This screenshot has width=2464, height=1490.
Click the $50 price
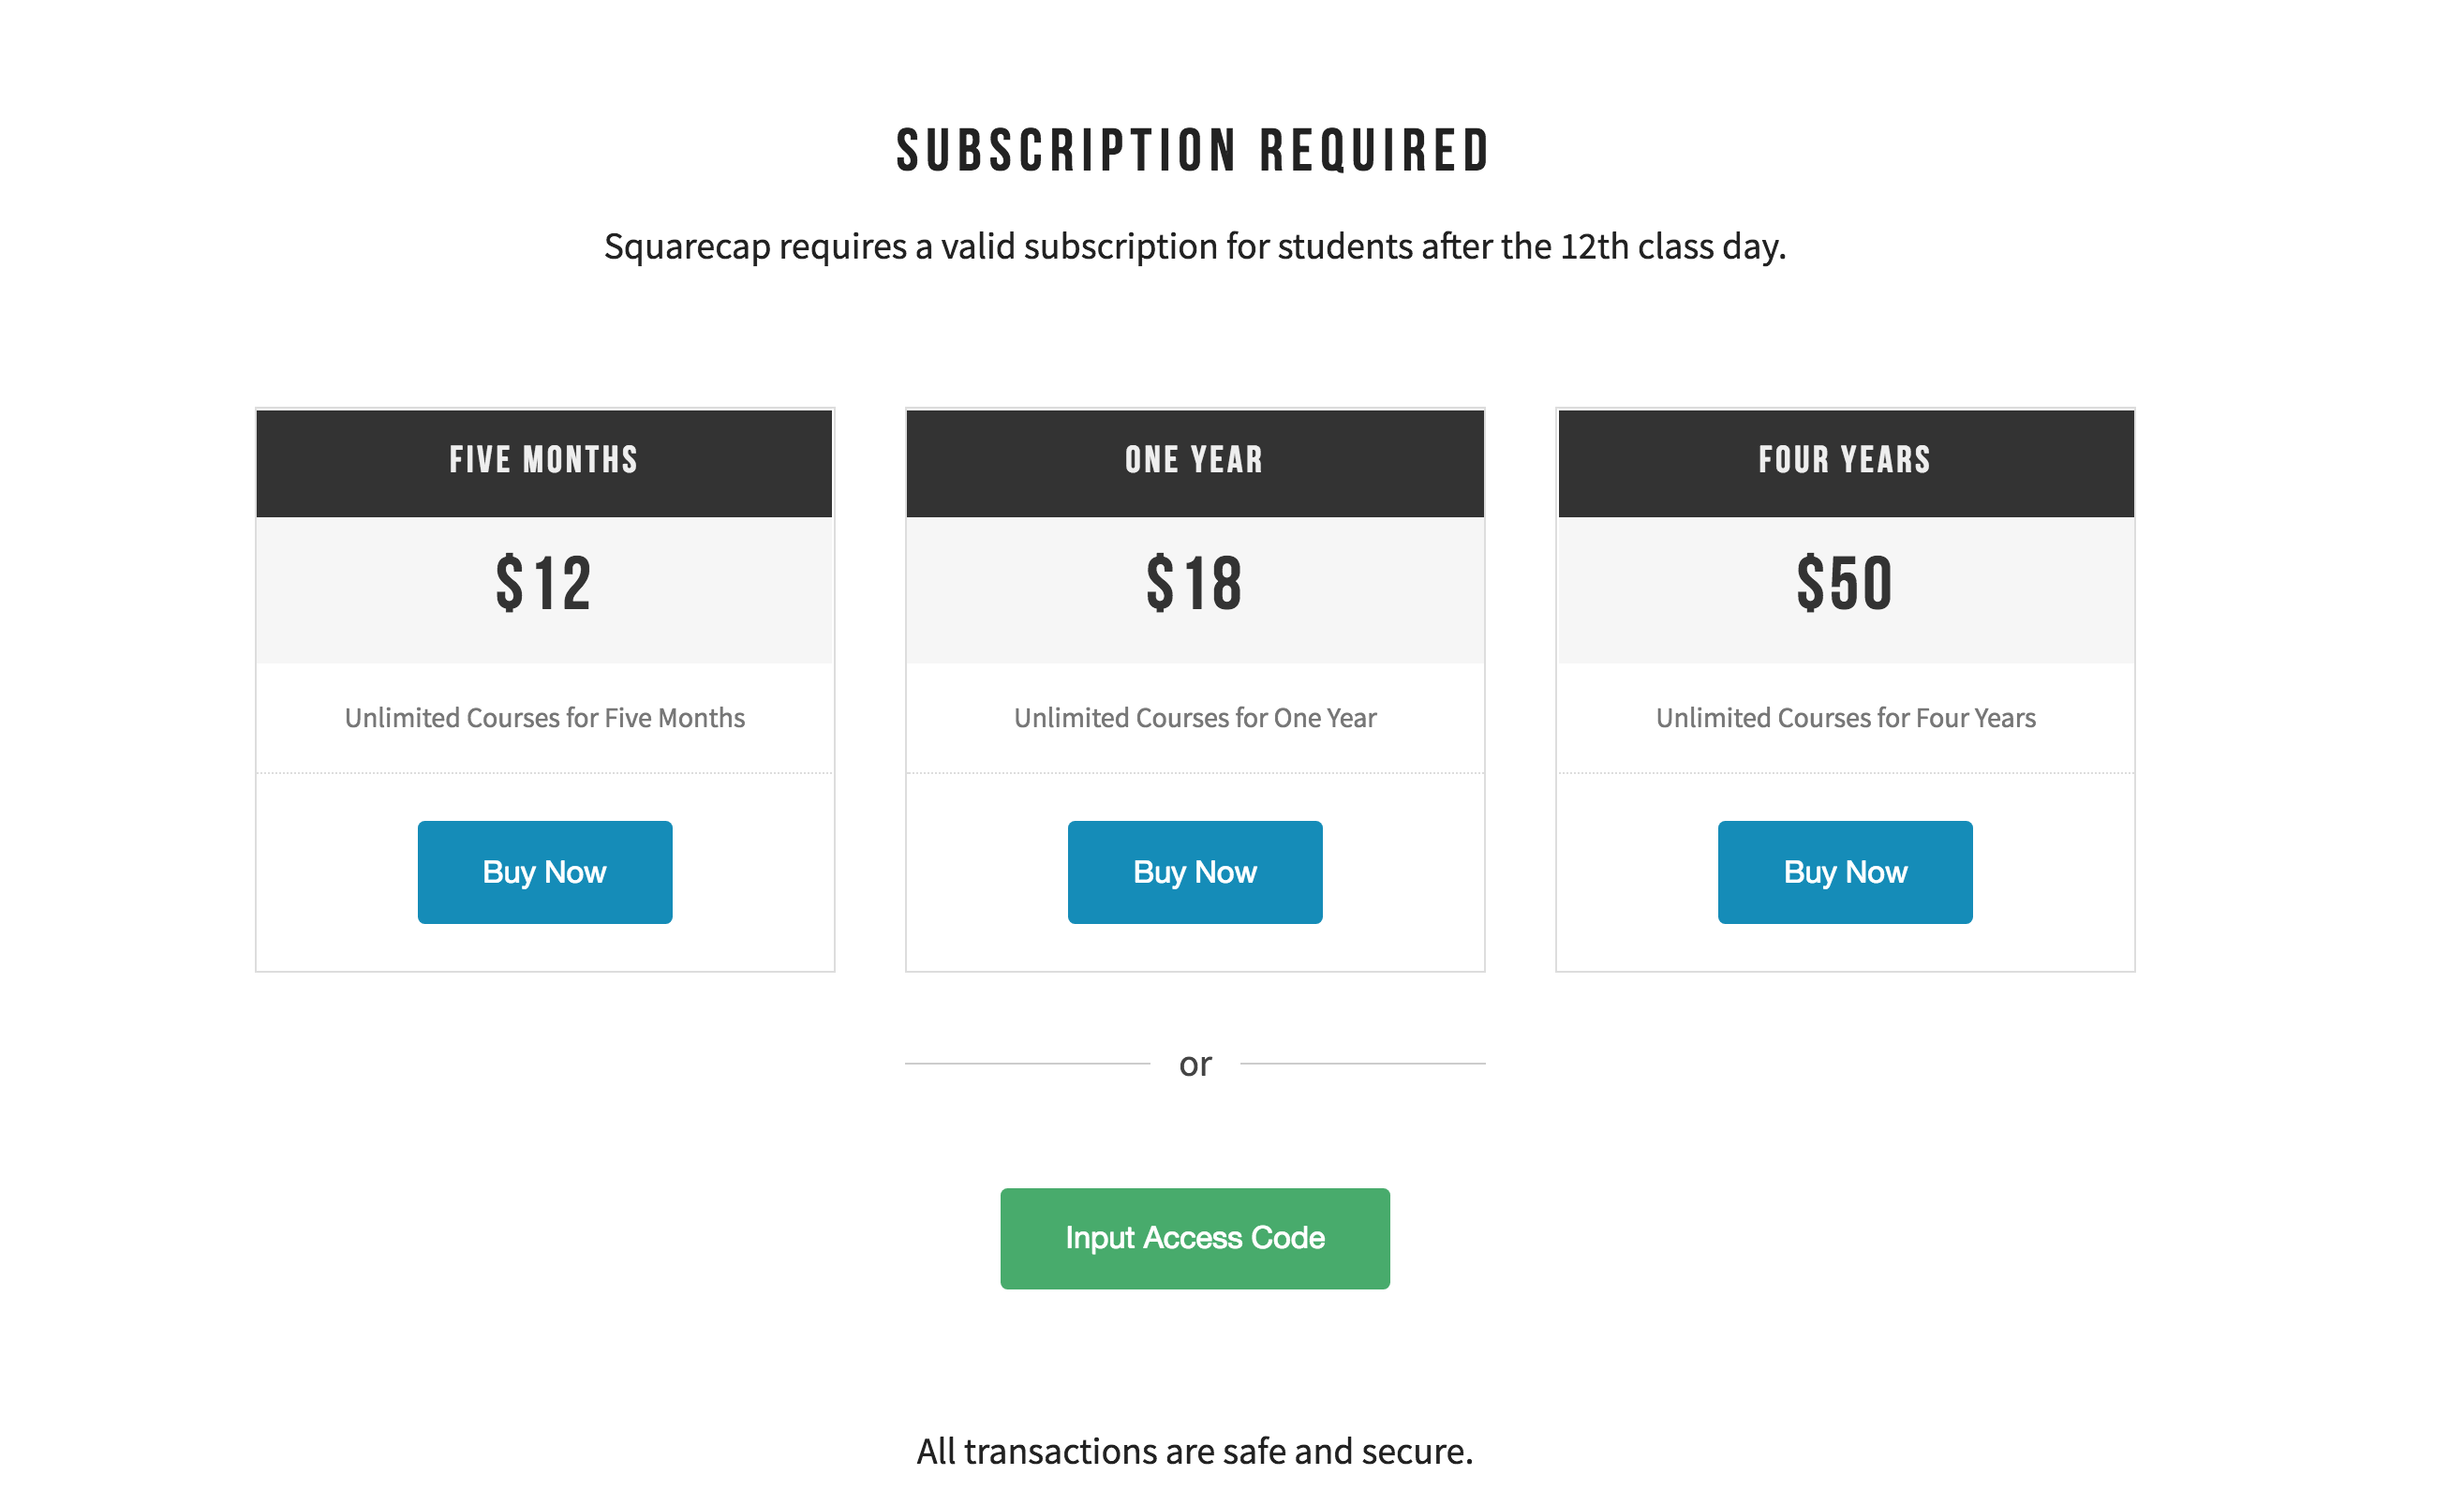(x=1844, y=584)
